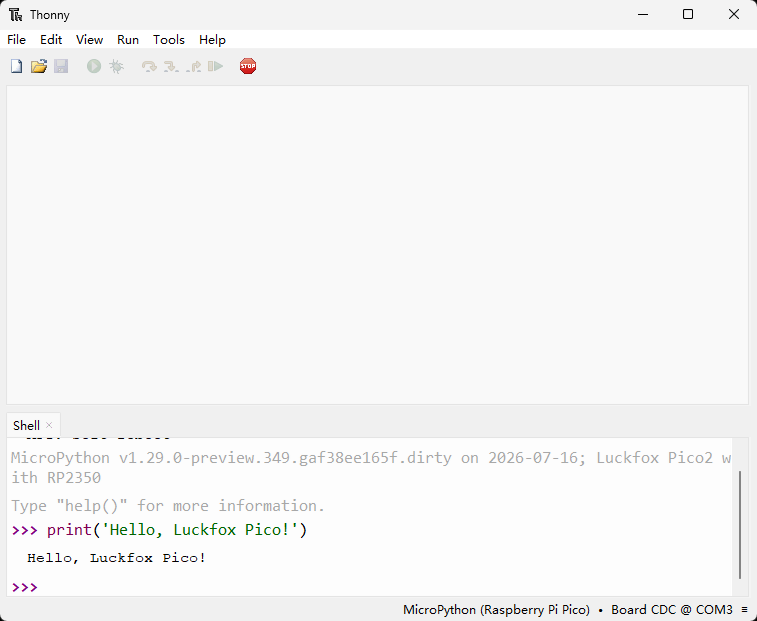
Task: Open the View menu
Action: click(89, 40)
